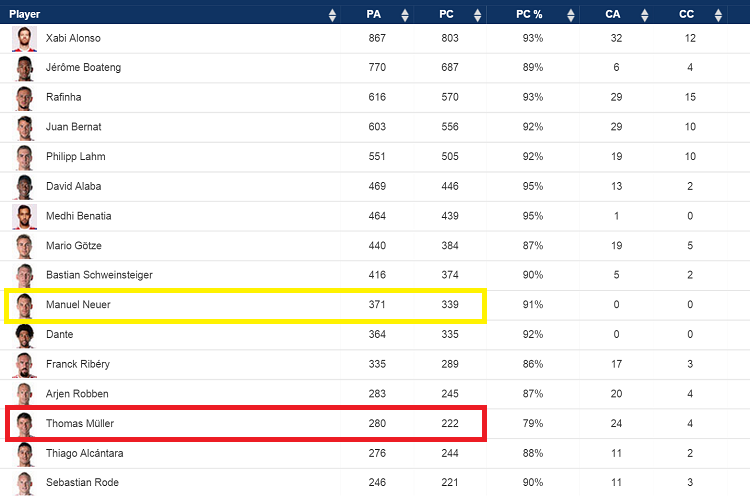Sort table by Player column arrows
This screenshot has height=497, width=750.
click(332, 15)
